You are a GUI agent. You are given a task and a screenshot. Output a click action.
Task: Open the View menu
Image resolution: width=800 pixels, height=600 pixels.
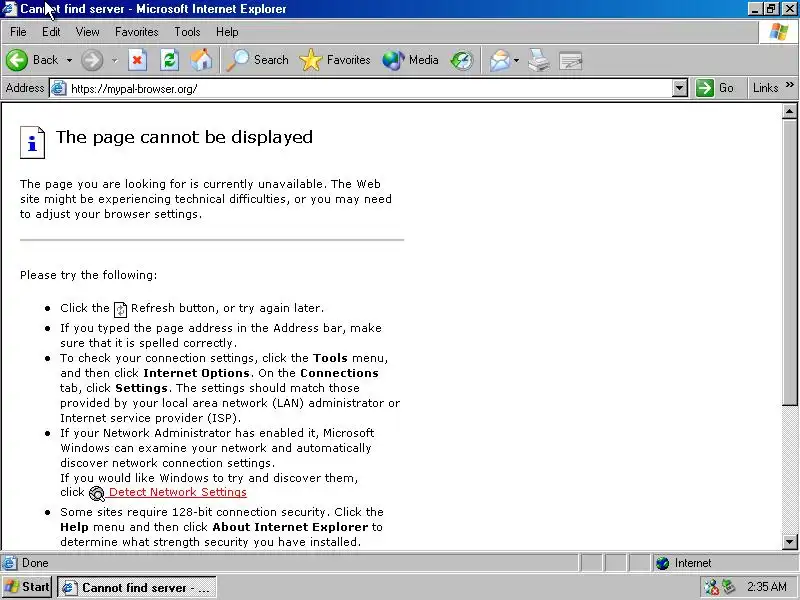(x=87, y=32)
